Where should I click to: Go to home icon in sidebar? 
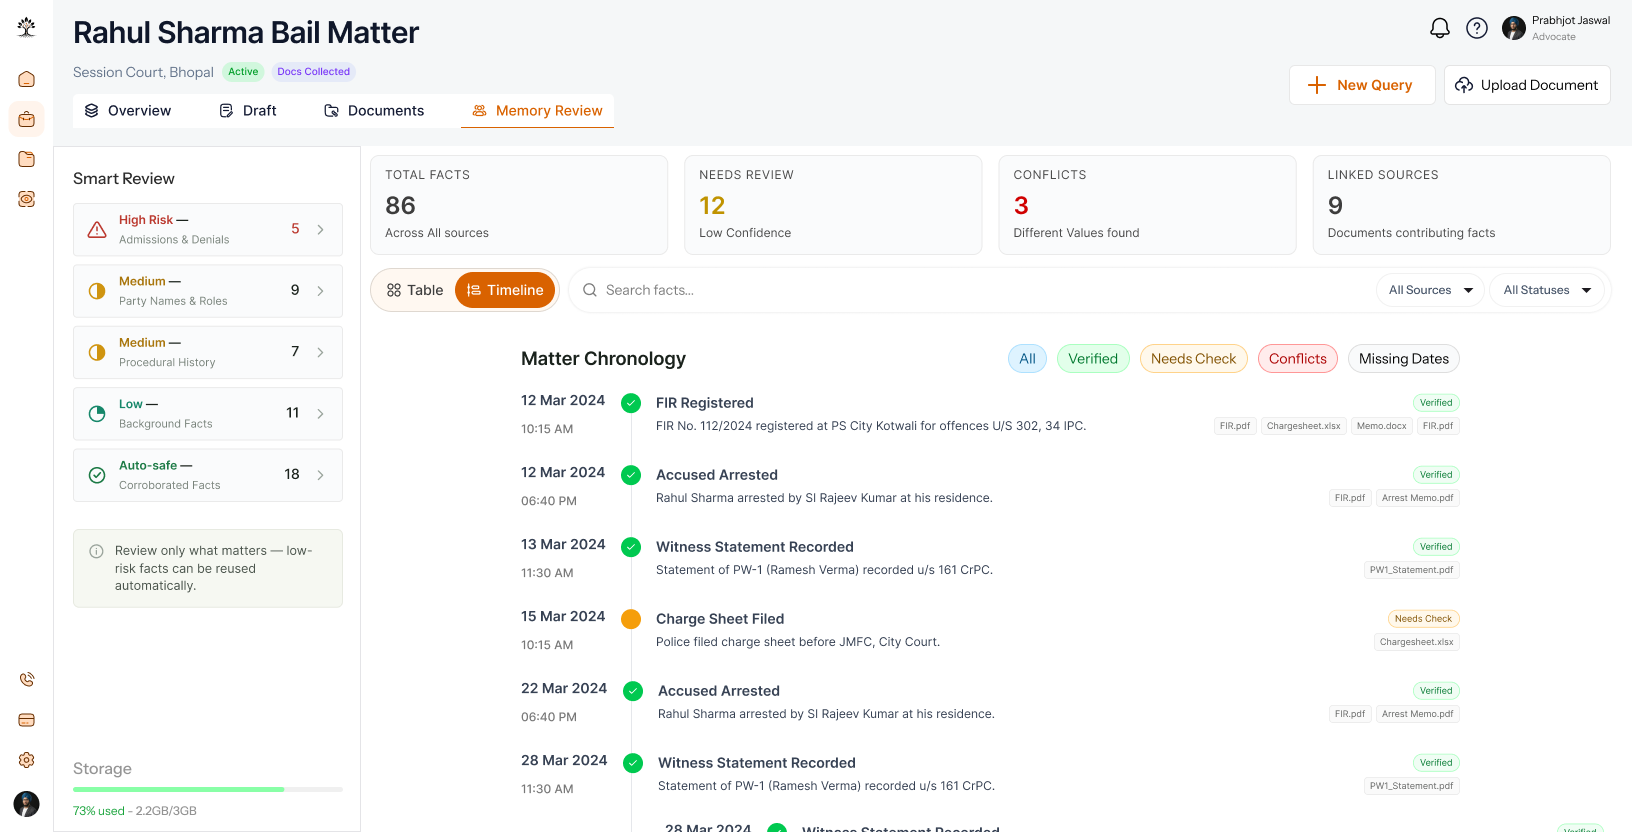pyautogui.click(x=27, y=79)
